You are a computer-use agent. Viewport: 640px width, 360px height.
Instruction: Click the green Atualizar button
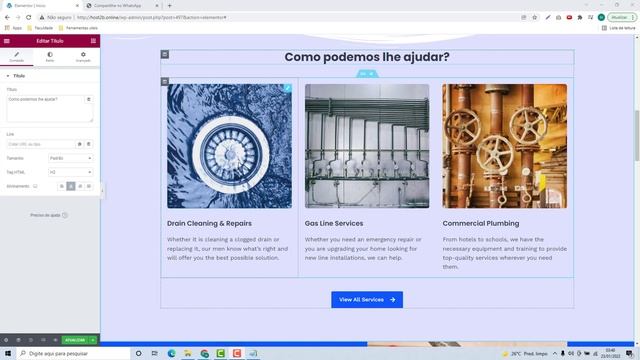pos(75,340)
